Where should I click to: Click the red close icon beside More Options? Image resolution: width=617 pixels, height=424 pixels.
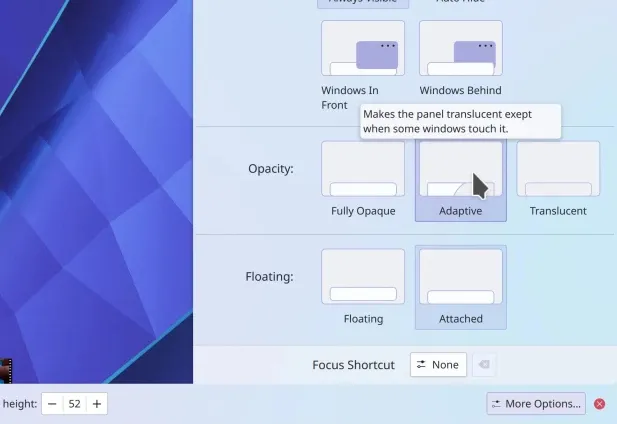600,404
